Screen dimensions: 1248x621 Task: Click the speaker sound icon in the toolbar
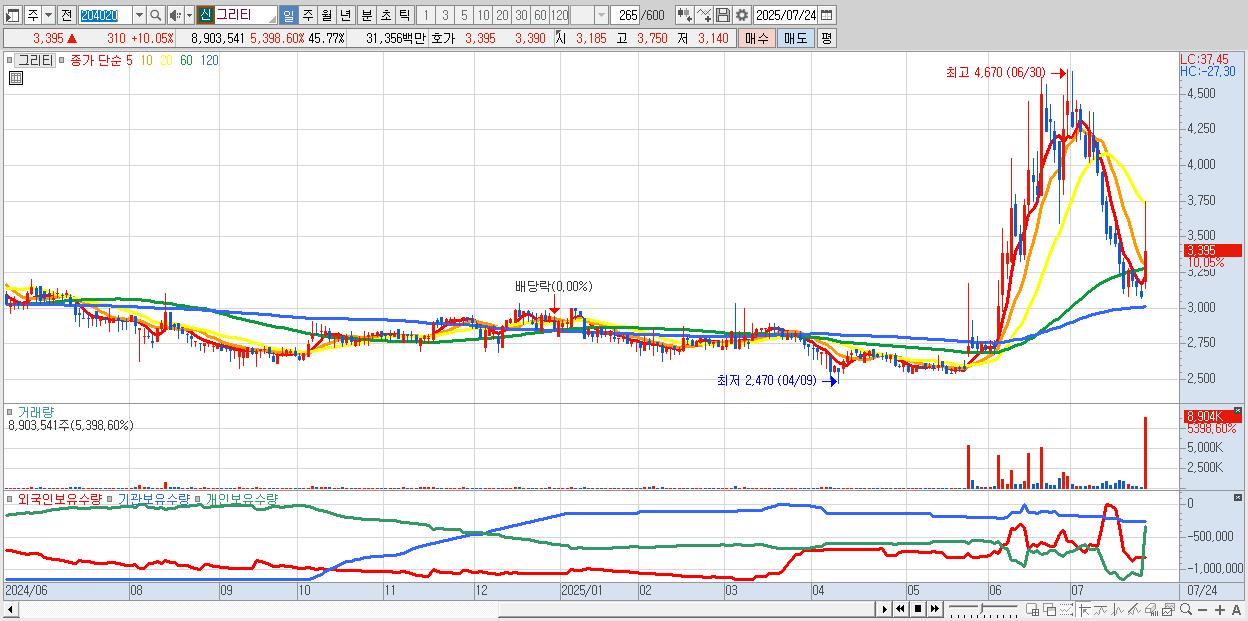click(x=175, y=15)
